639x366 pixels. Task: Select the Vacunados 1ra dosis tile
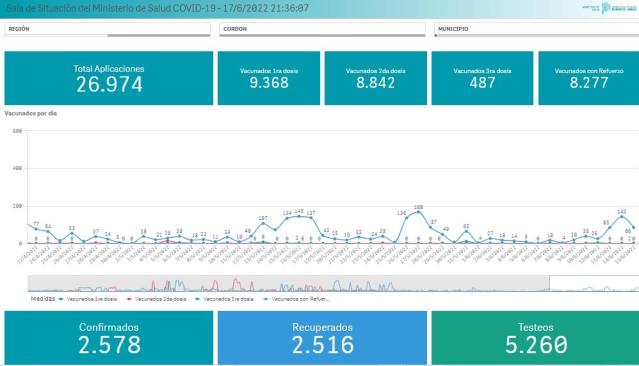point(269,78)
